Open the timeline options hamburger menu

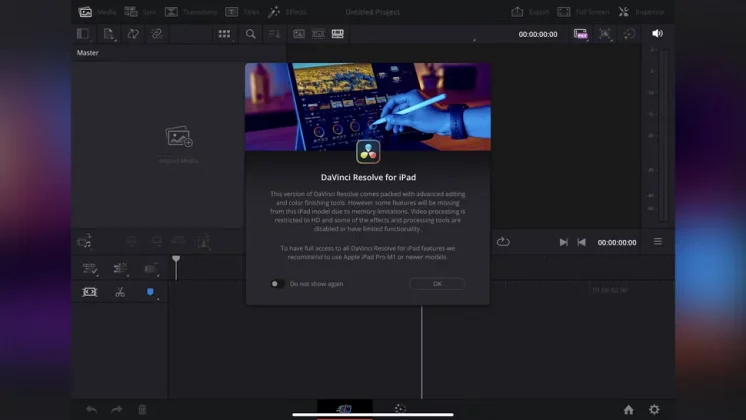(658, 242)
